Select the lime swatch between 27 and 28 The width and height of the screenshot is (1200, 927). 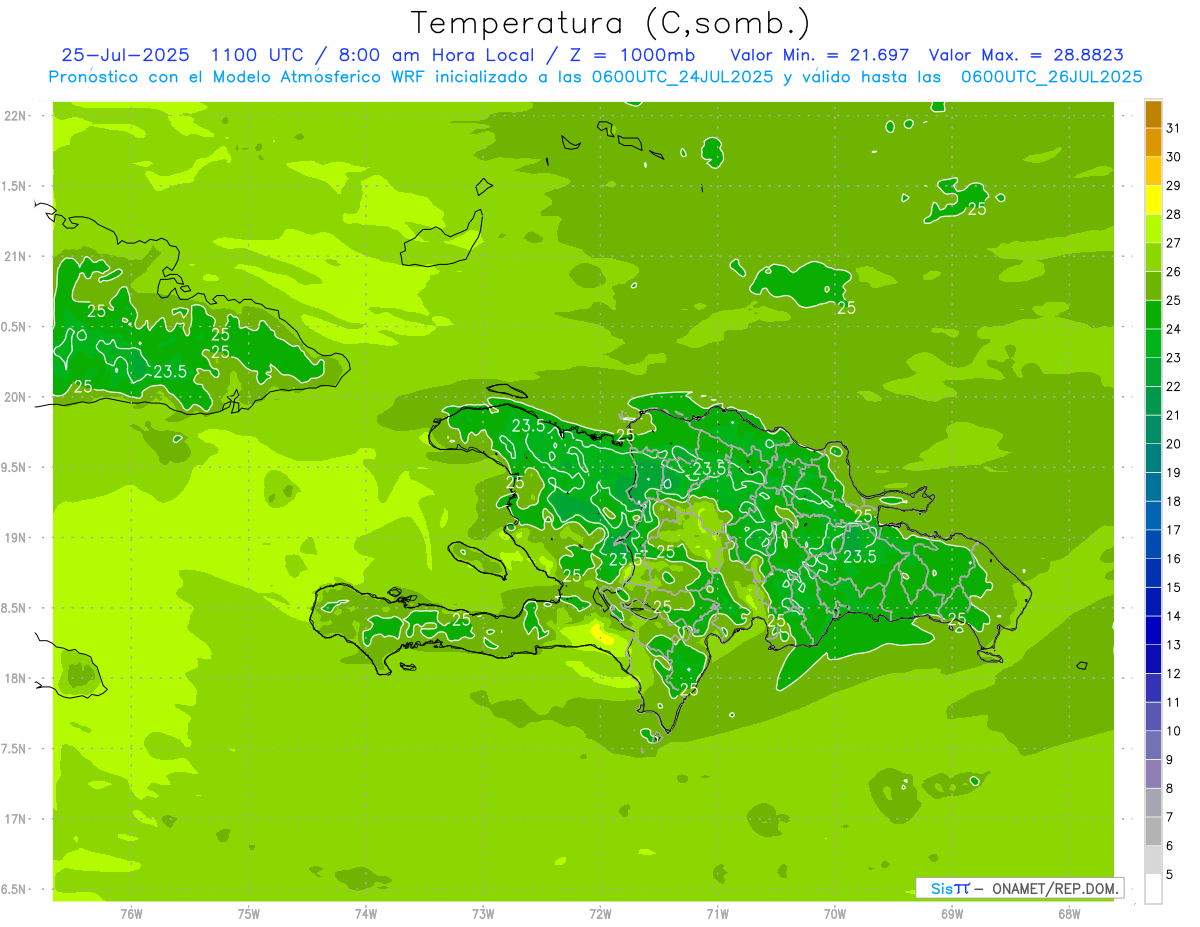click(1153, 229)
